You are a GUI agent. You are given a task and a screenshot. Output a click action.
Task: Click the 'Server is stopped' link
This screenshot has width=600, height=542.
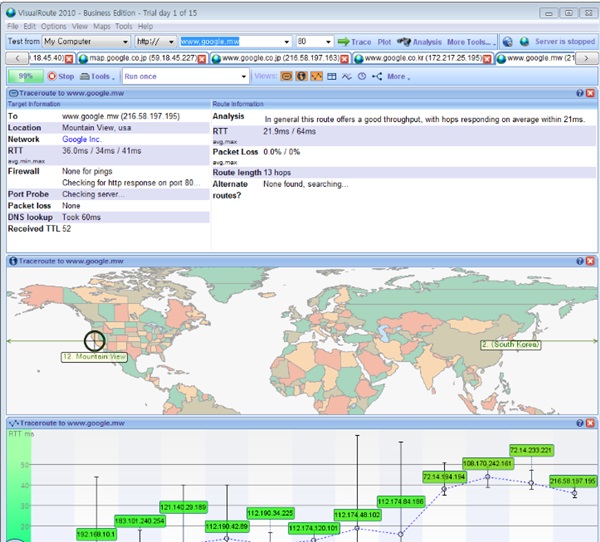[565, 41]
